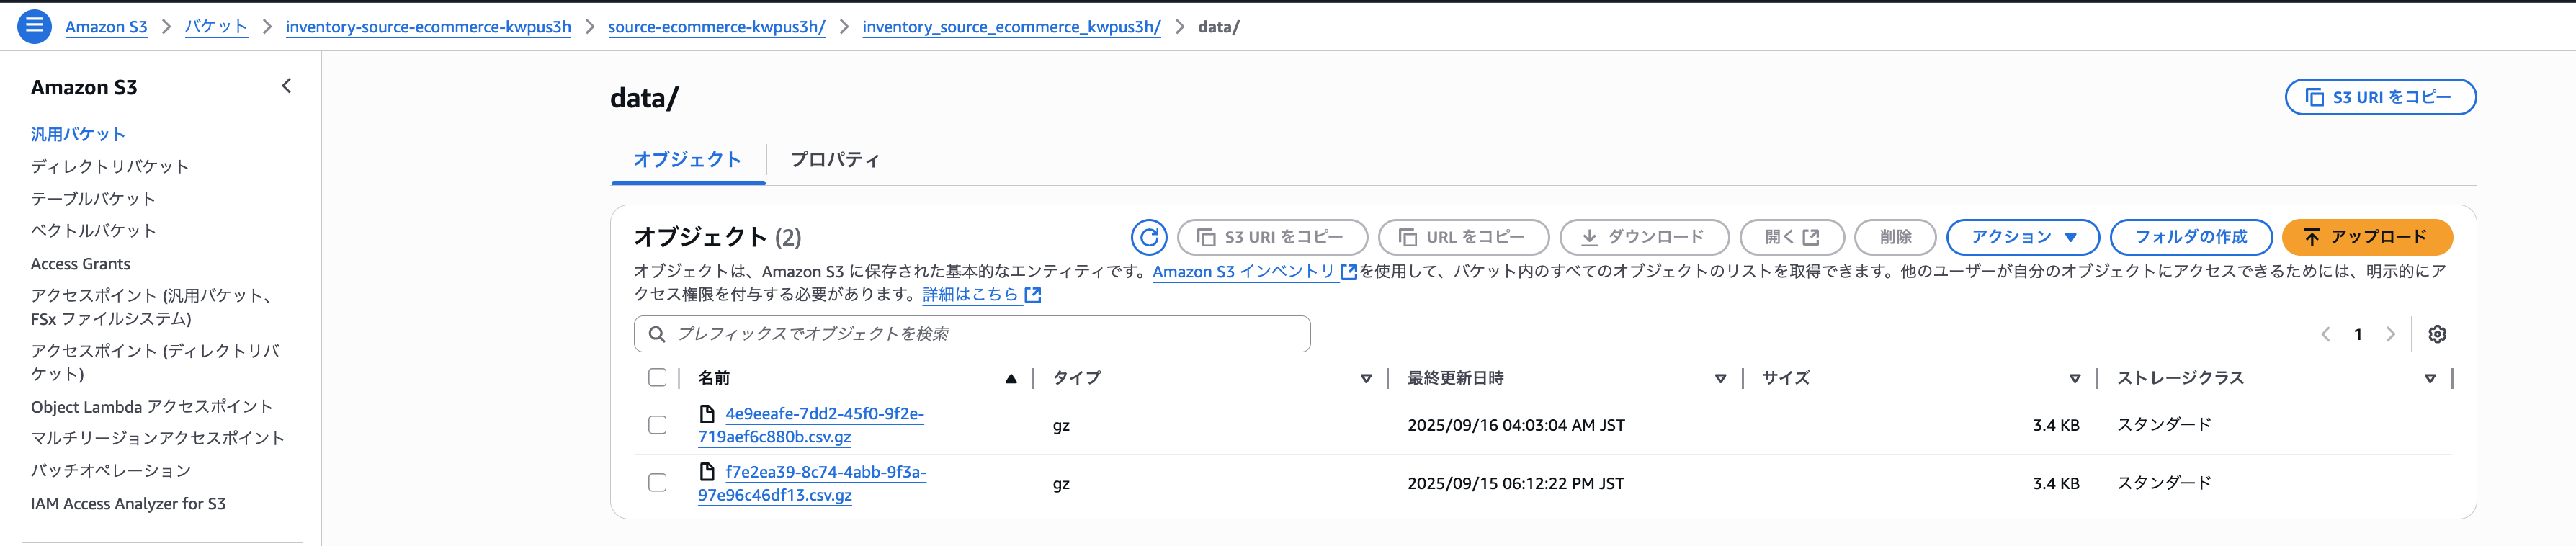The width and height of the screenshot is (2576, 546).
Task: Open 詳細はこちら link
Action: (970, 295)
